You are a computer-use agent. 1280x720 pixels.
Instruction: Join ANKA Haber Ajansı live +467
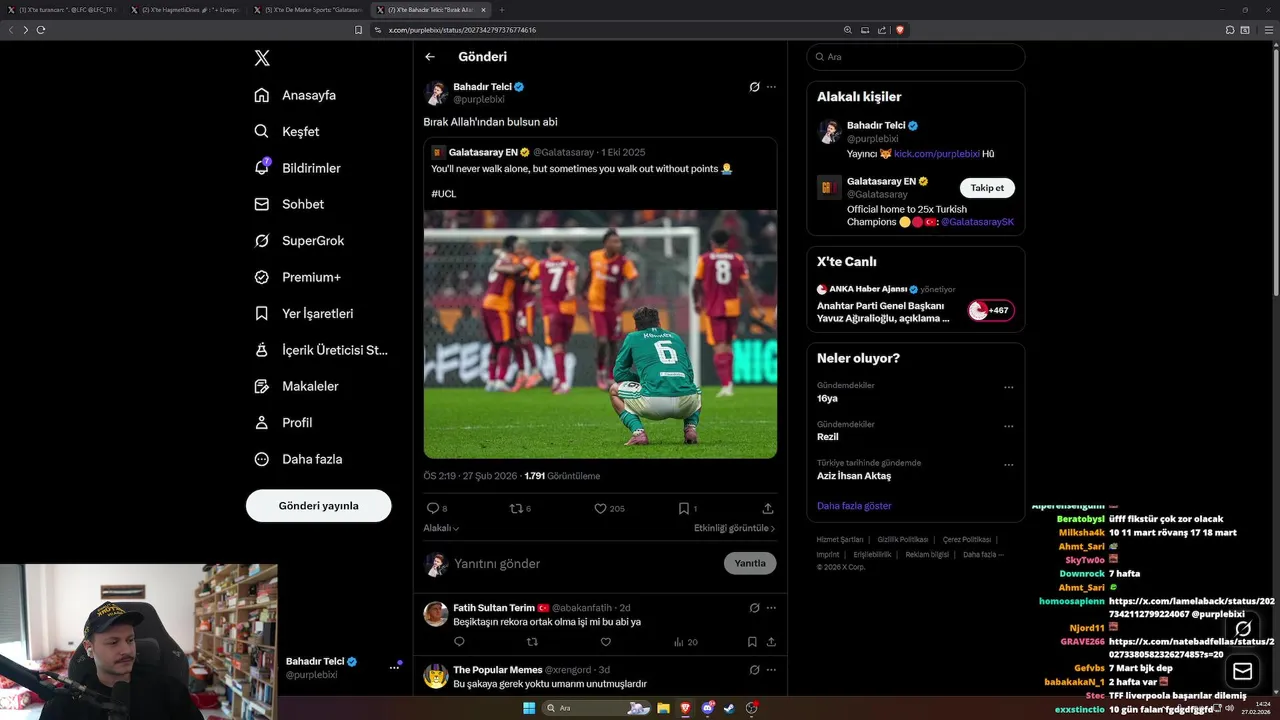tap(991, 311)
